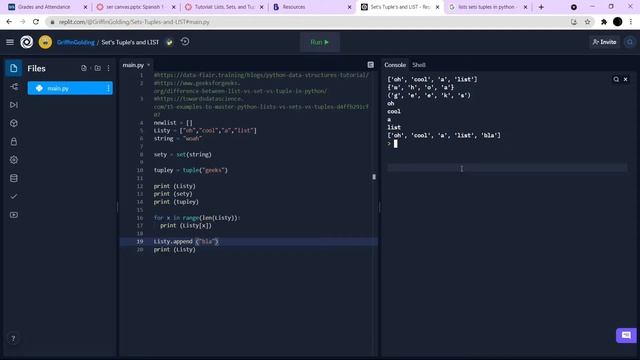Switch to the Console tab
This screenshot has width=640, height=360.
[395, 65]
